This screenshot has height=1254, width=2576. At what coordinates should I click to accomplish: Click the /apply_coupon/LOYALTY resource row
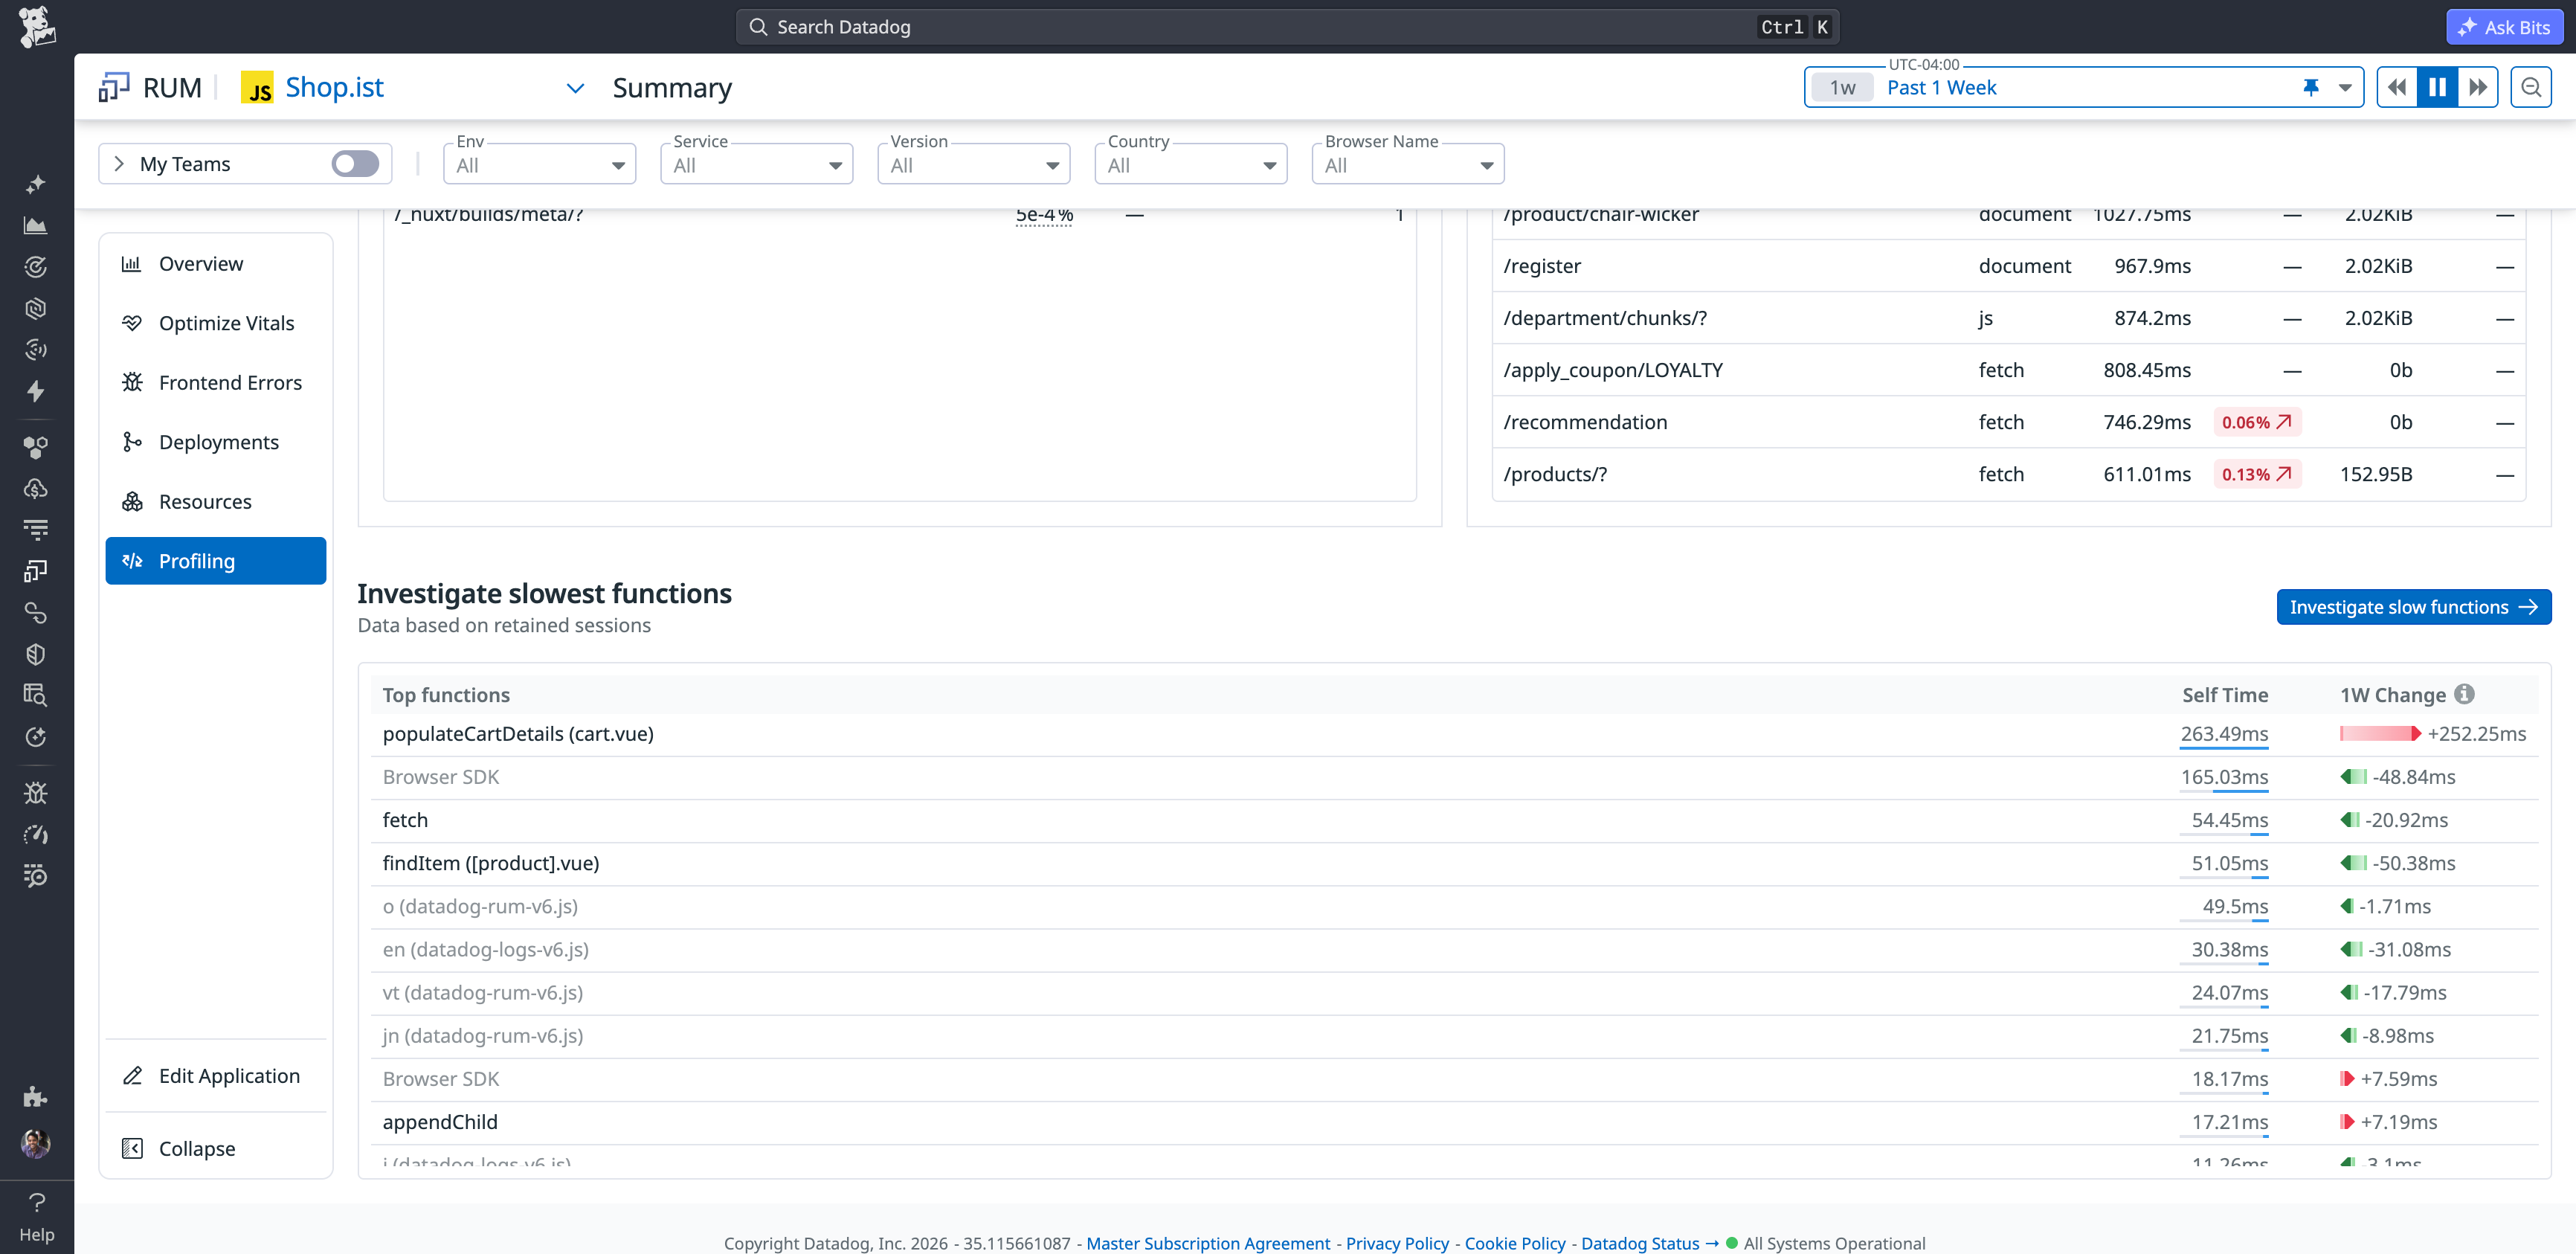[x=2008, y=370]
